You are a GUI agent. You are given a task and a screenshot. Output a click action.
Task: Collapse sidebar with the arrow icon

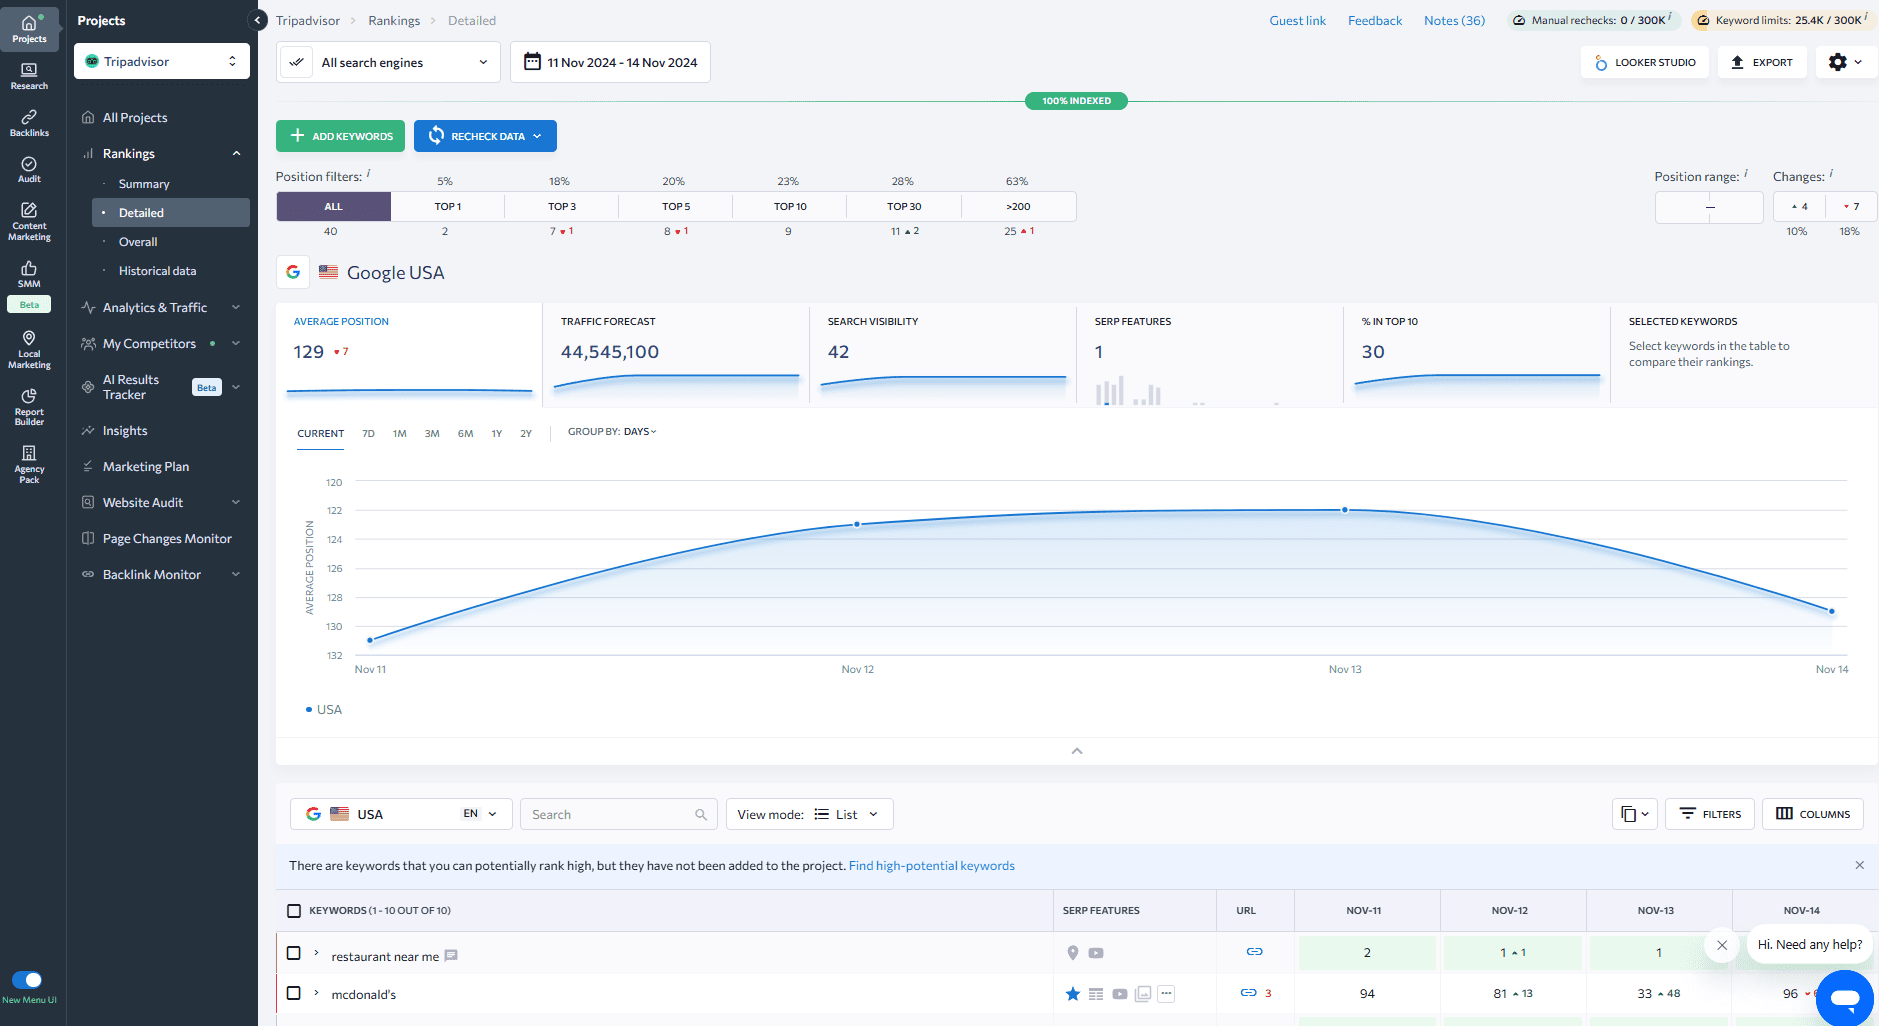pyautogui.click(x=257, y=20)
